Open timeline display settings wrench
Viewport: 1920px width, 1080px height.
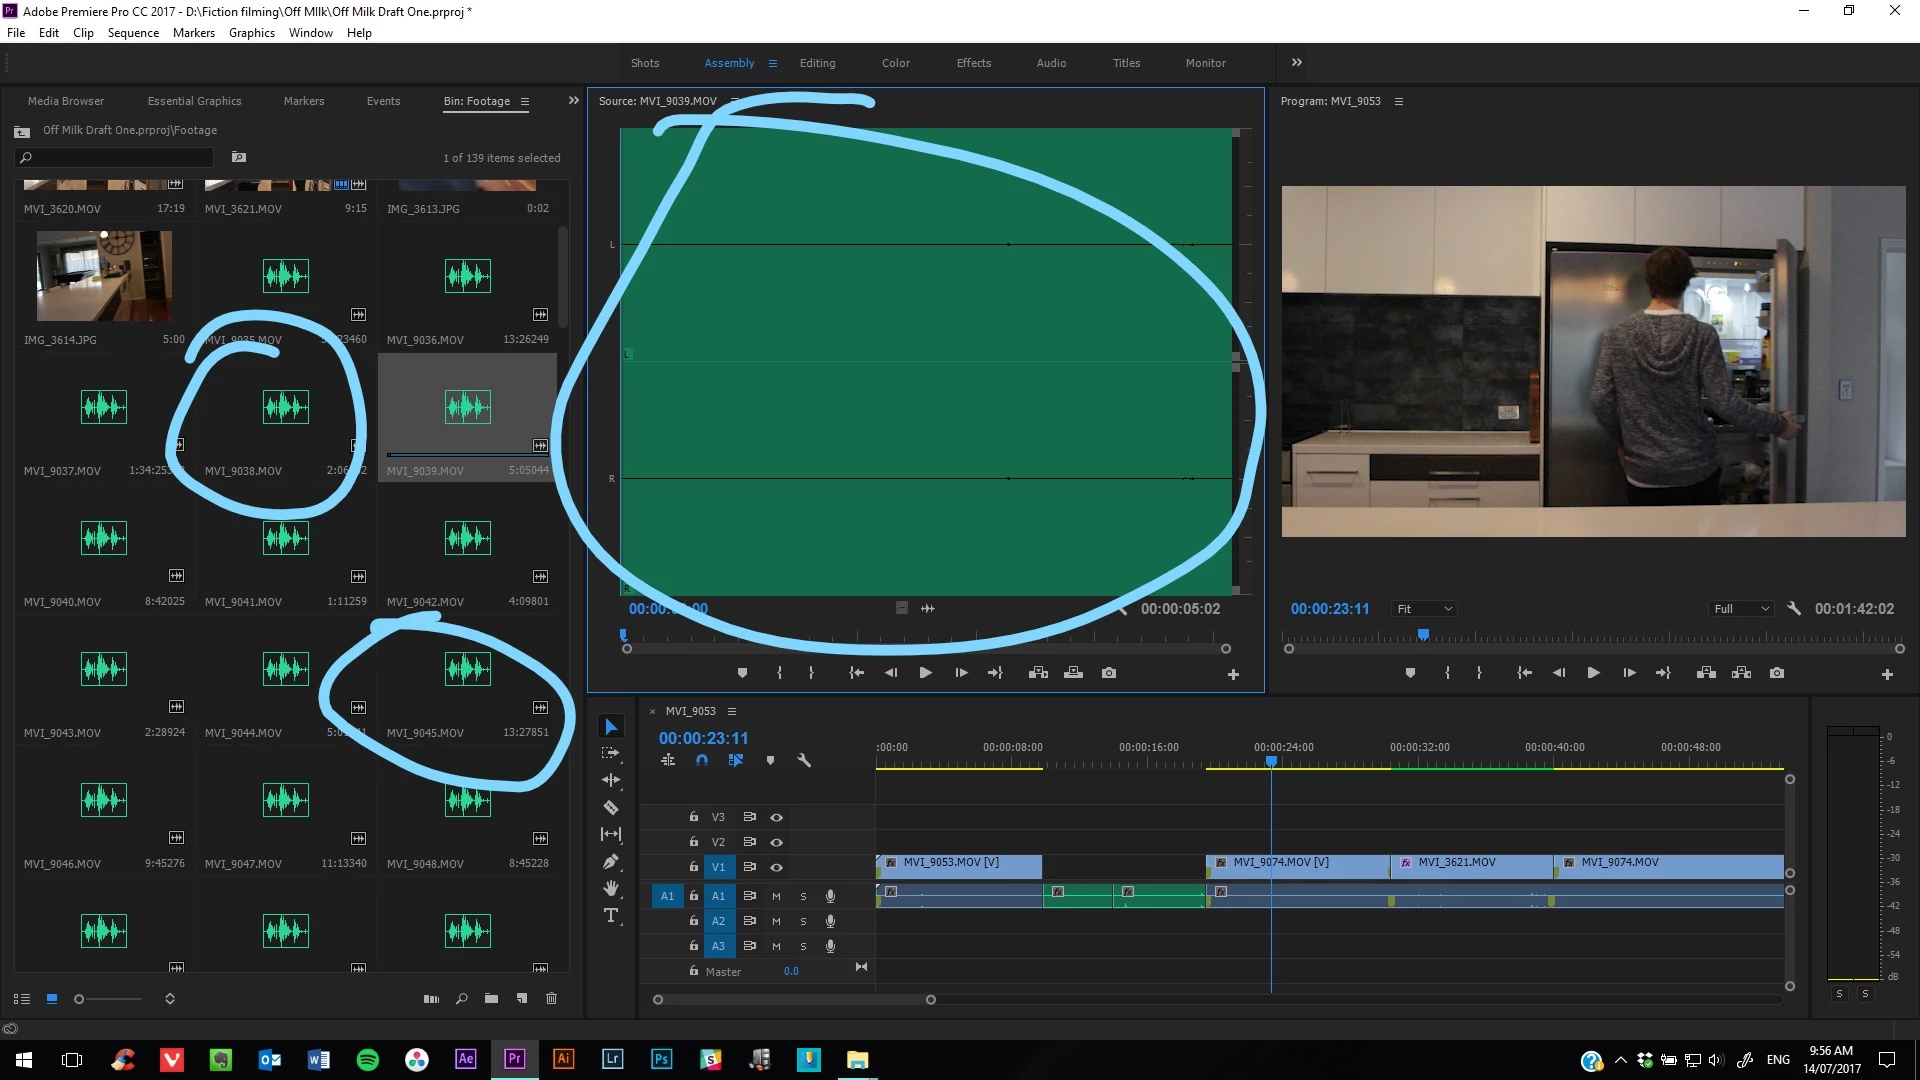(803, 761)
